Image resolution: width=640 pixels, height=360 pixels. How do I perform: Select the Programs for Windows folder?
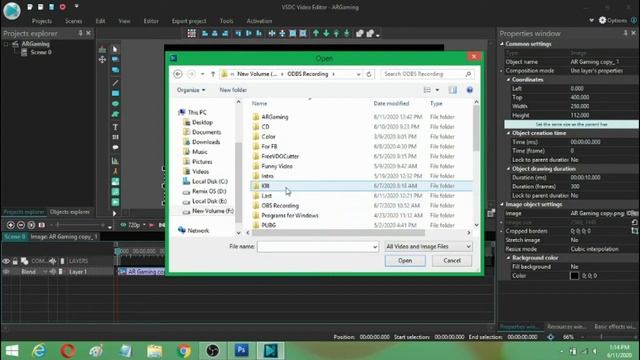(290, 215)
